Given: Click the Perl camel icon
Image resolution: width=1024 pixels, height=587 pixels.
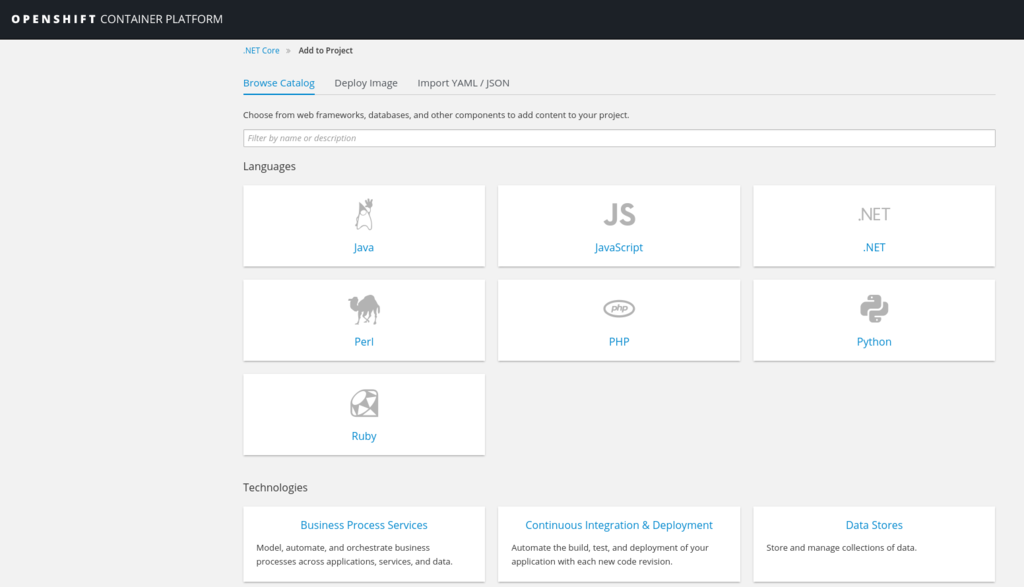Looking at the screenshot, I should pos(364,309).
